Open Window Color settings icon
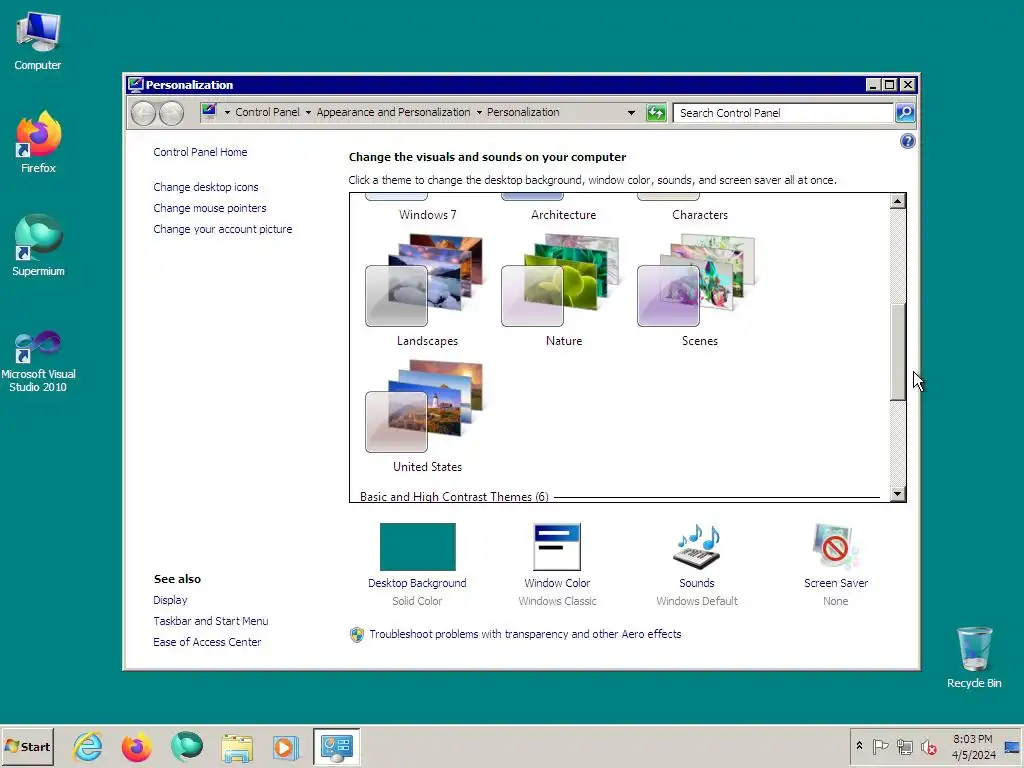The height and width of the screenshot is (768, 1024). [x=557, y=547]
